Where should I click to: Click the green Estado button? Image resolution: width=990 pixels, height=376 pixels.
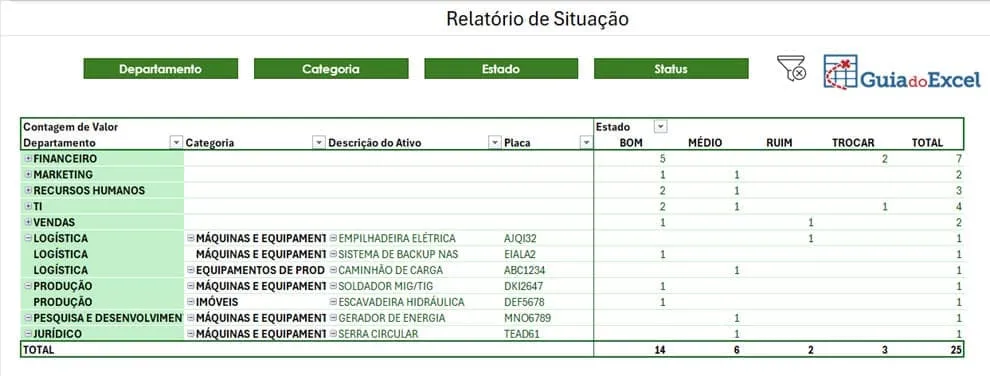click(501, 69)
